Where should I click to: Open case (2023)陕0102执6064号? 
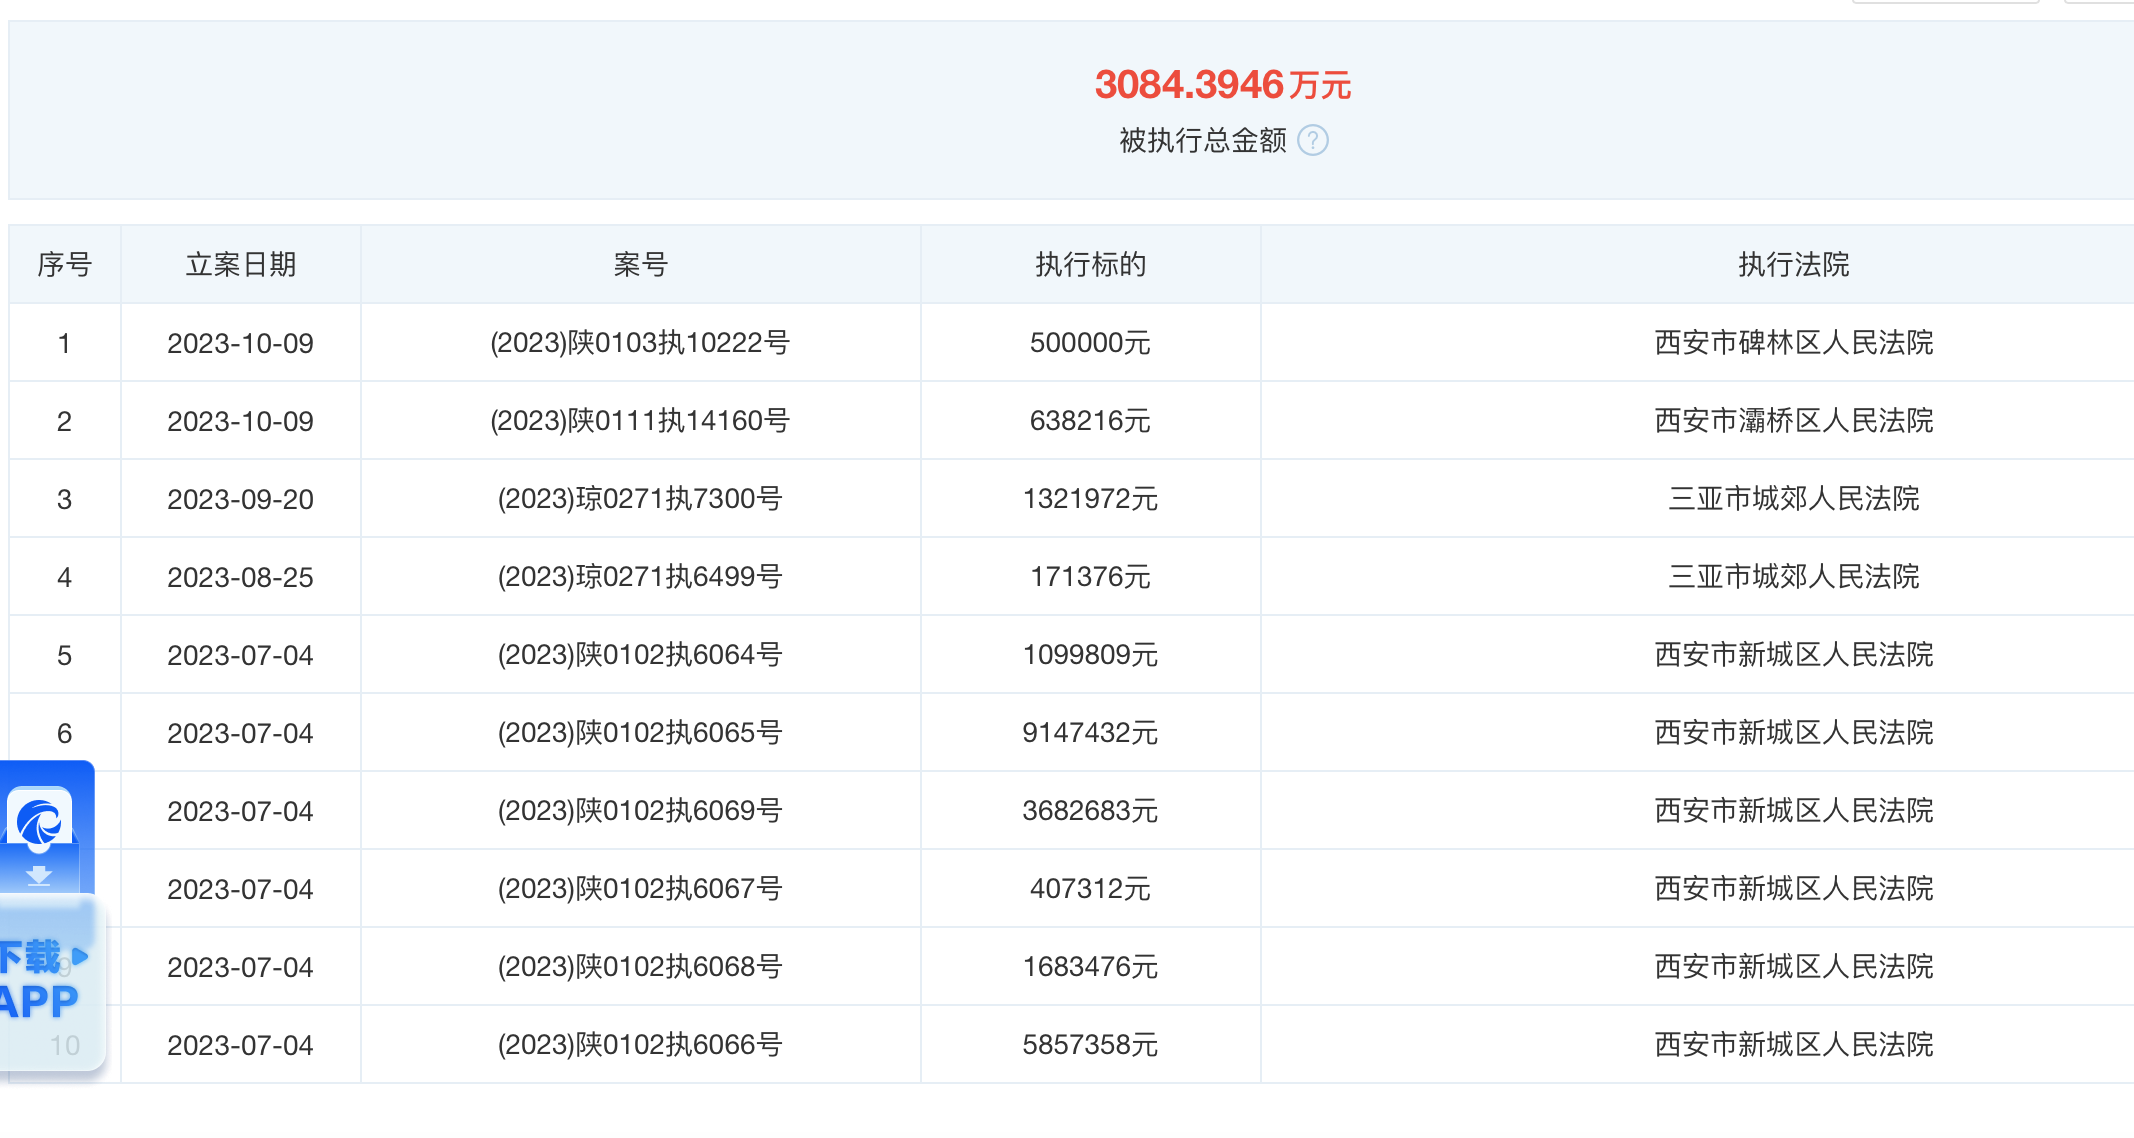coord(640,655)
